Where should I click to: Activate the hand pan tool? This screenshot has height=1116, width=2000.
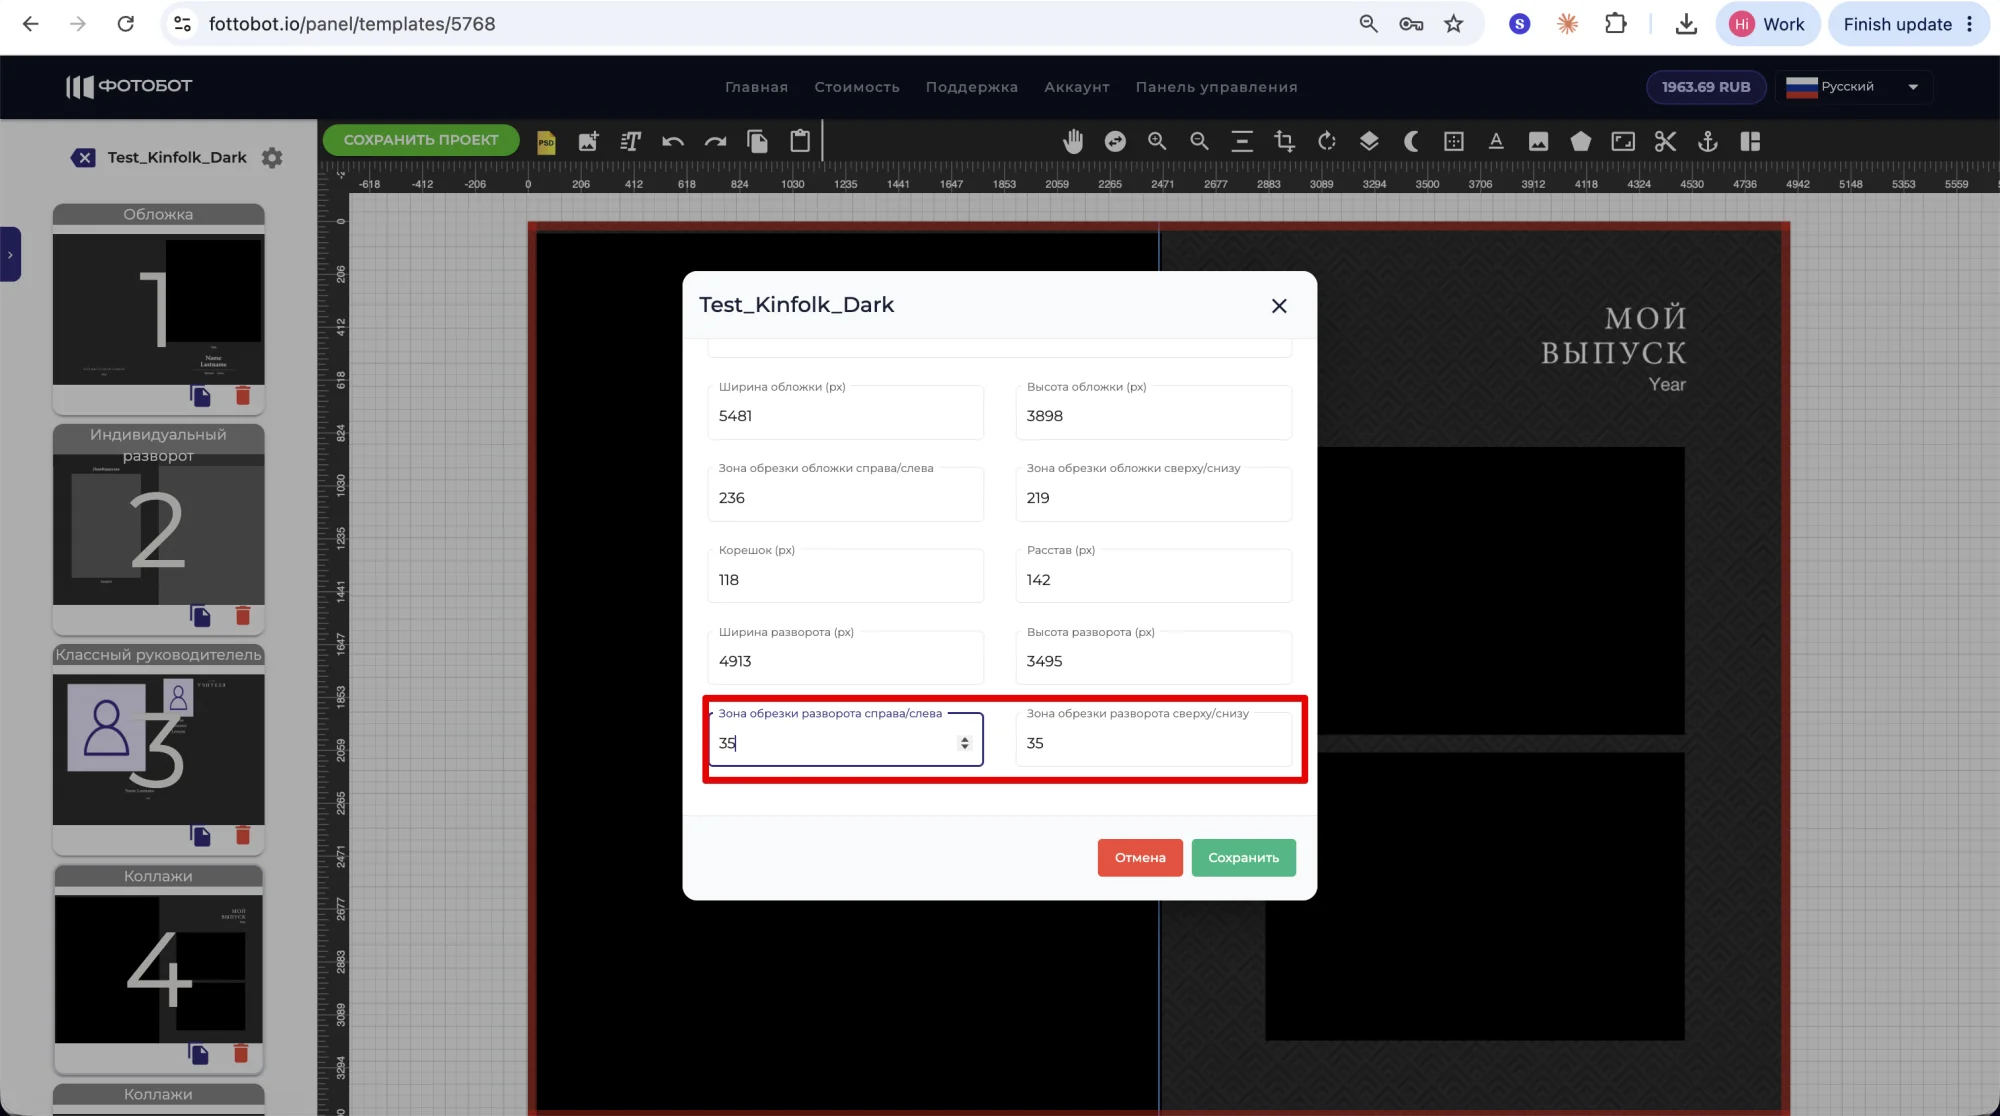[x=1073, y=142]
